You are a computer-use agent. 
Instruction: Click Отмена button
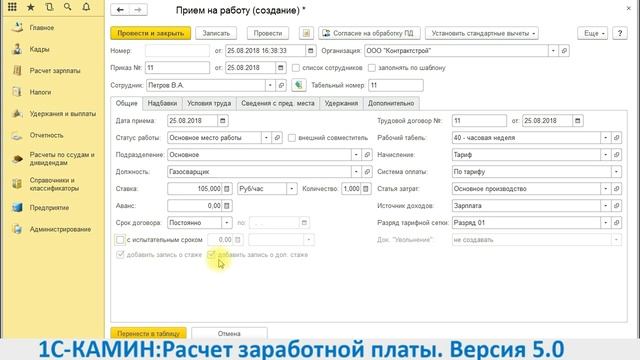point(229,333)
